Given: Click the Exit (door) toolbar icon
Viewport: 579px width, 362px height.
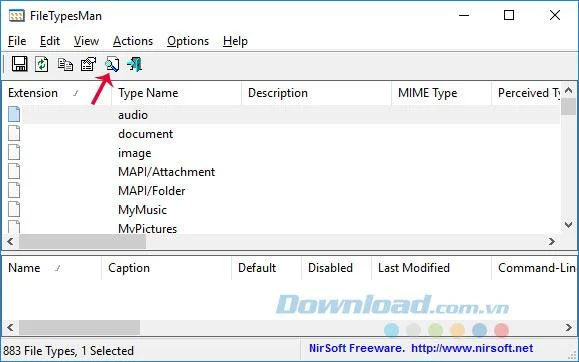Looking at the screenshot, I should [x=134, y=64].
